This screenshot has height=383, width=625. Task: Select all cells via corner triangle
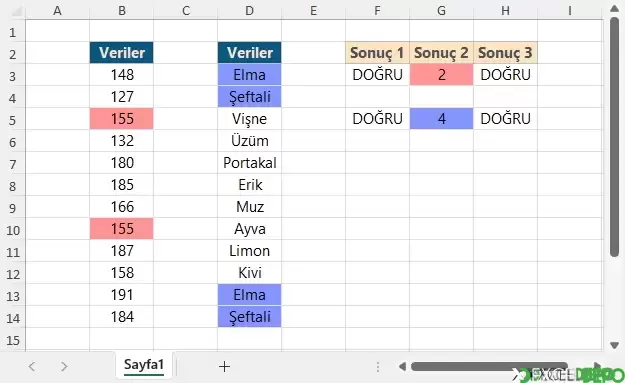pyautogui.click(x=16, y=11)
